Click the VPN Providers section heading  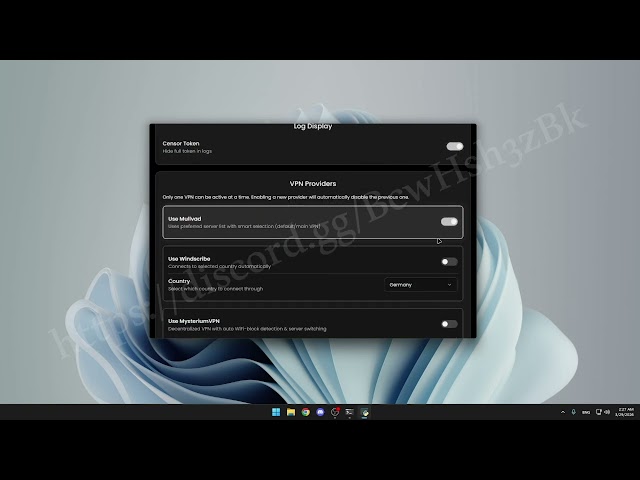[x=313, y=184]
